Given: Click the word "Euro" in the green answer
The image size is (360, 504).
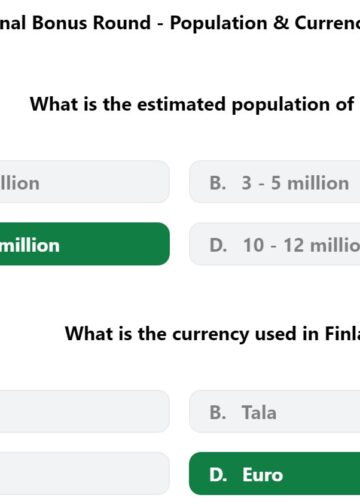Looking at the screenshot, I should click(263, 475).
